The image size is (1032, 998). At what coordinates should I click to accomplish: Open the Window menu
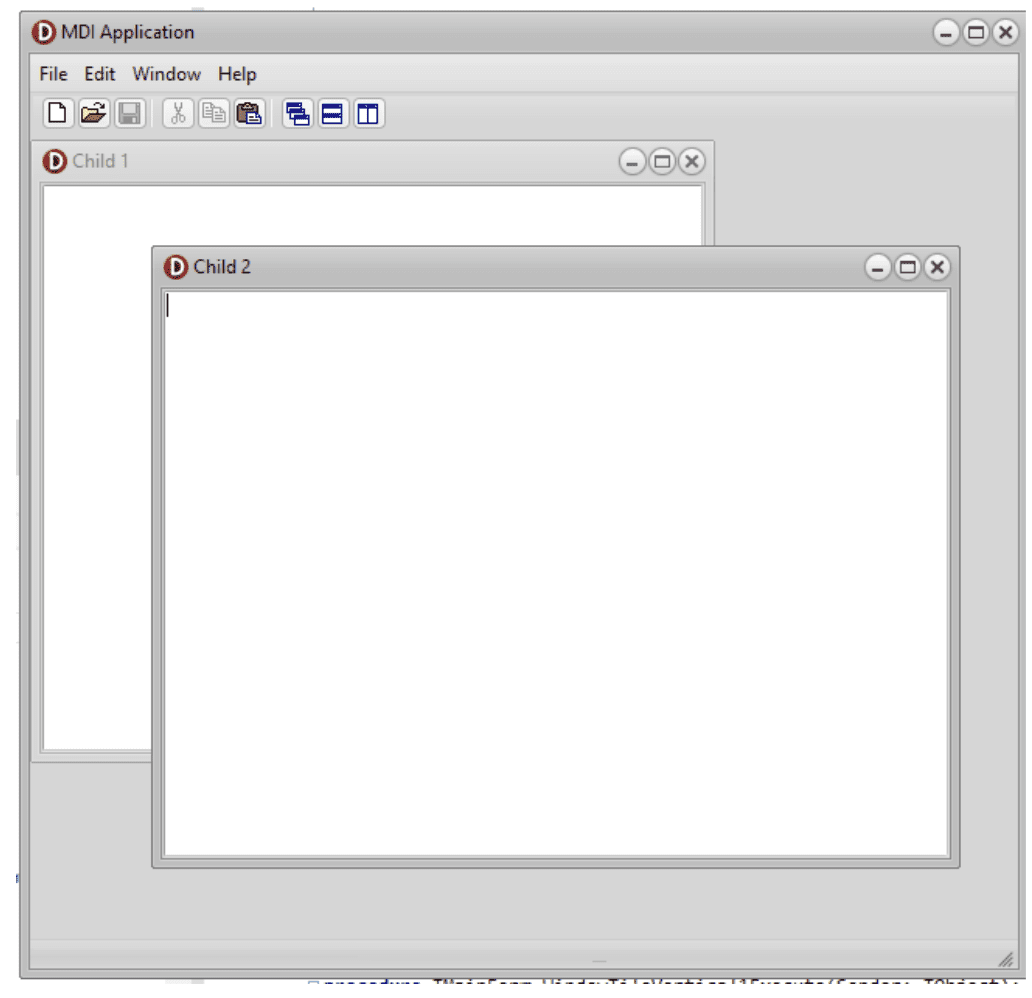pyautogui.click(x=166, y=74)
